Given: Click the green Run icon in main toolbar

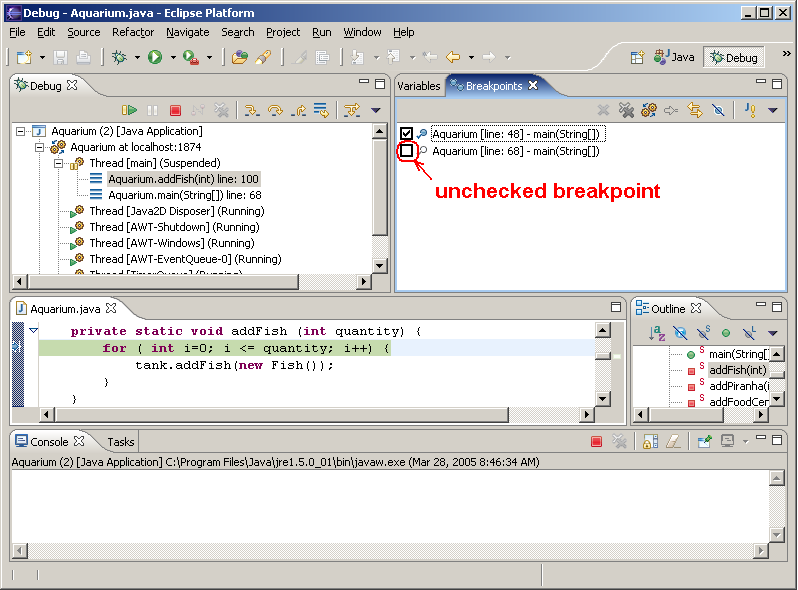Looking at the screenshot, I should point(155,57).
